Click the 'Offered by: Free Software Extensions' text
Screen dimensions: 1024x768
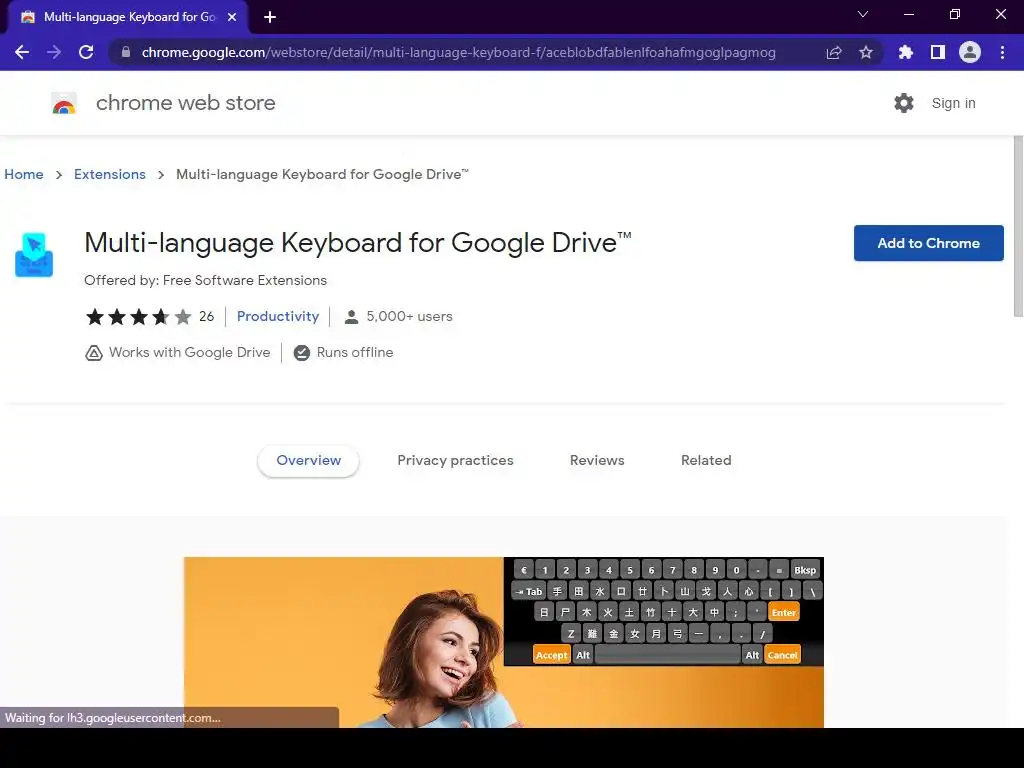205,280
